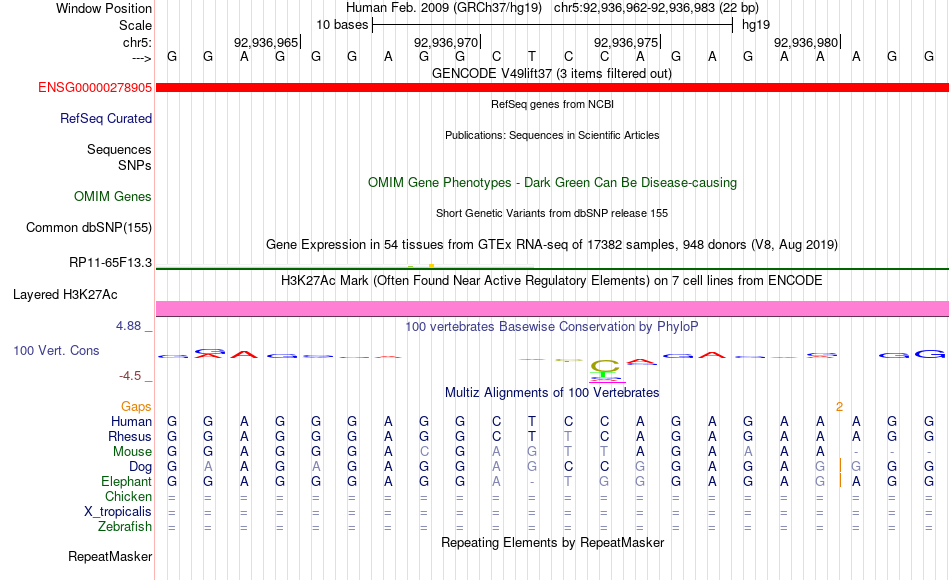Click the 10 bases scale bar
This screenshot has height=580, width=950.
point(552,25)
